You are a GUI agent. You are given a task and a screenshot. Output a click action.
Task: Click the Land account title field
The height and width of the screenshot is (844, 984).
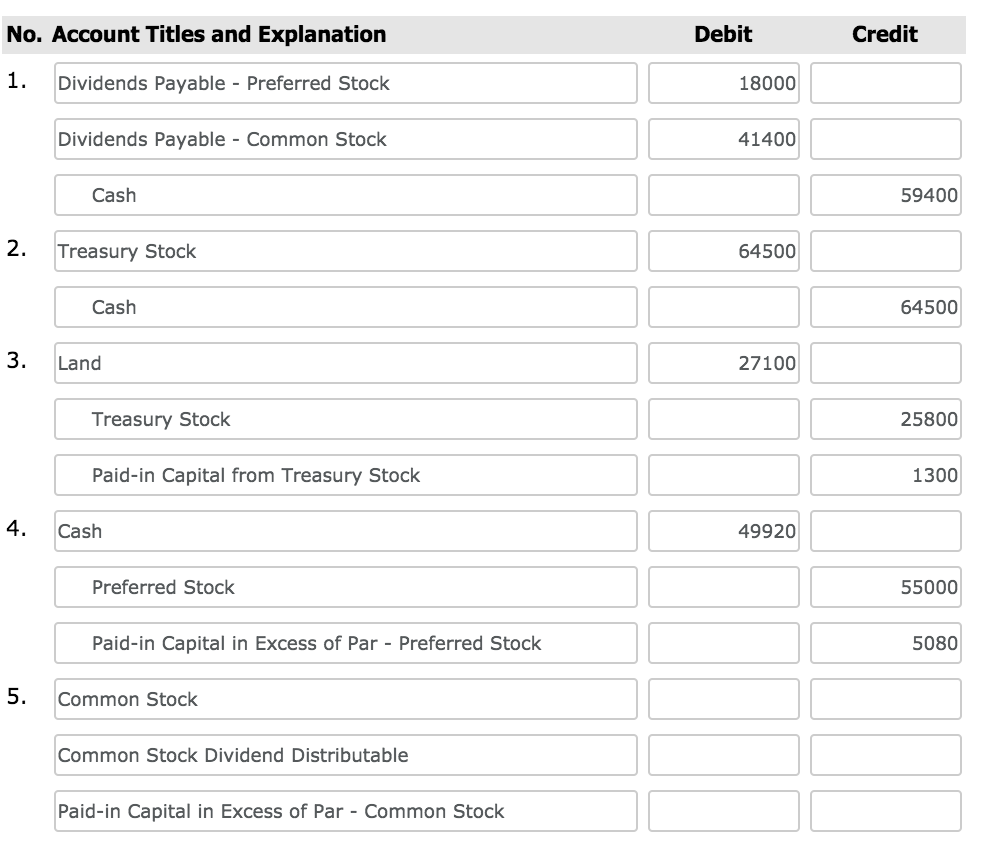345,364
